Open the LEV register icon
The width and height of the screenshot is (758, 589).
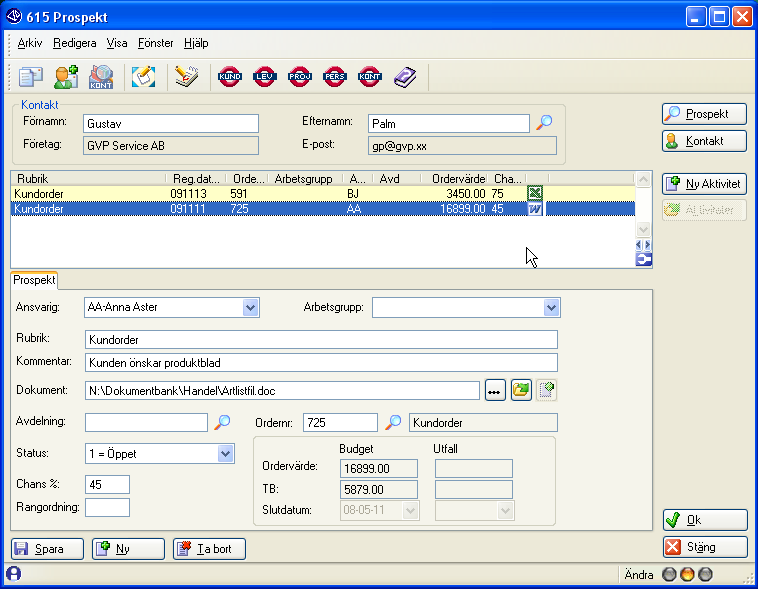coord(264,76)
